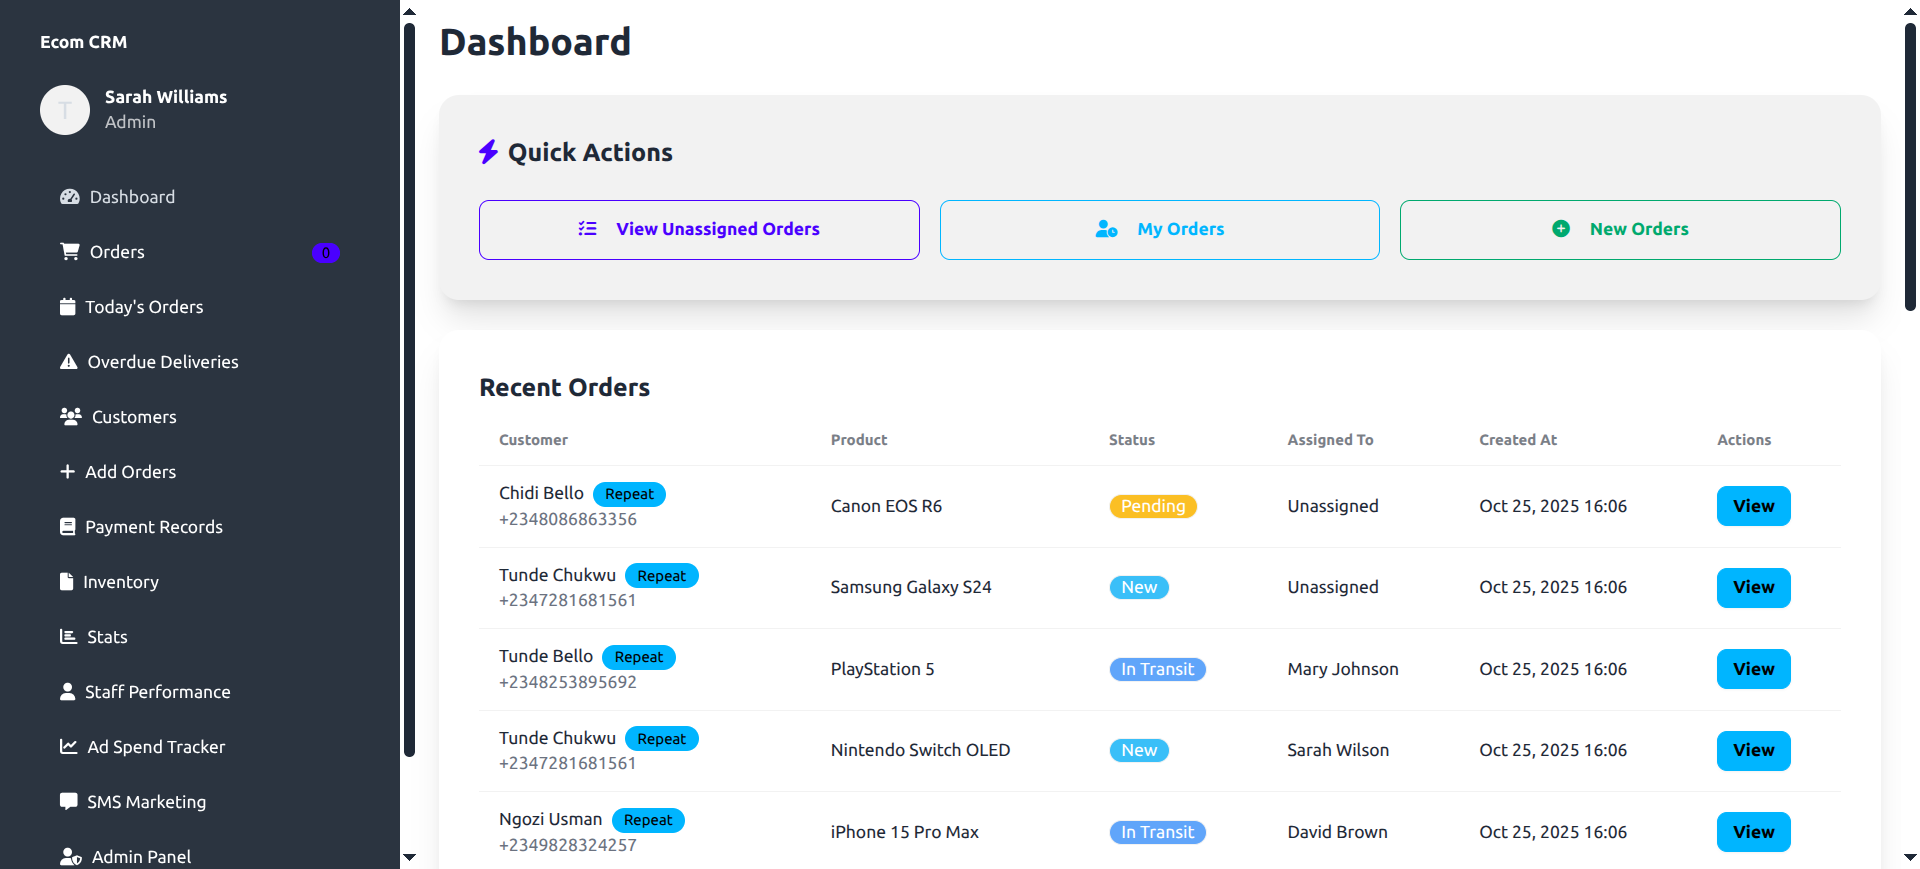Click the Created At column header
Screen dimensions: 1920x869
tap(1518, 440)
